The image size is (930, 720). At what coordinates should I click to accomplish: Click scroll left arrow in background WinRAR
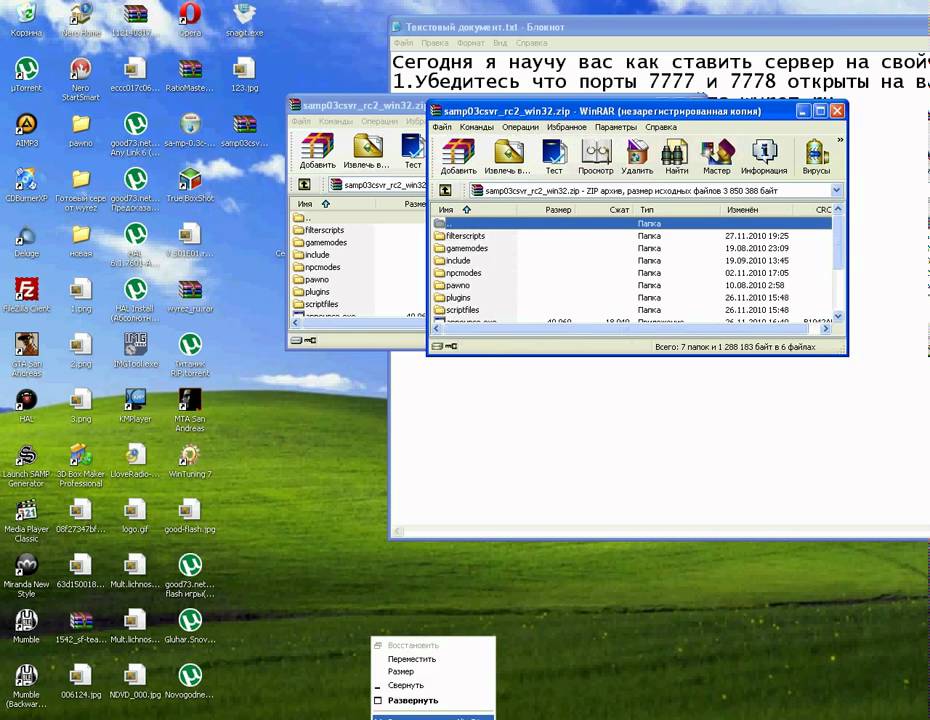pyautogui.click(x=297, y=323)
